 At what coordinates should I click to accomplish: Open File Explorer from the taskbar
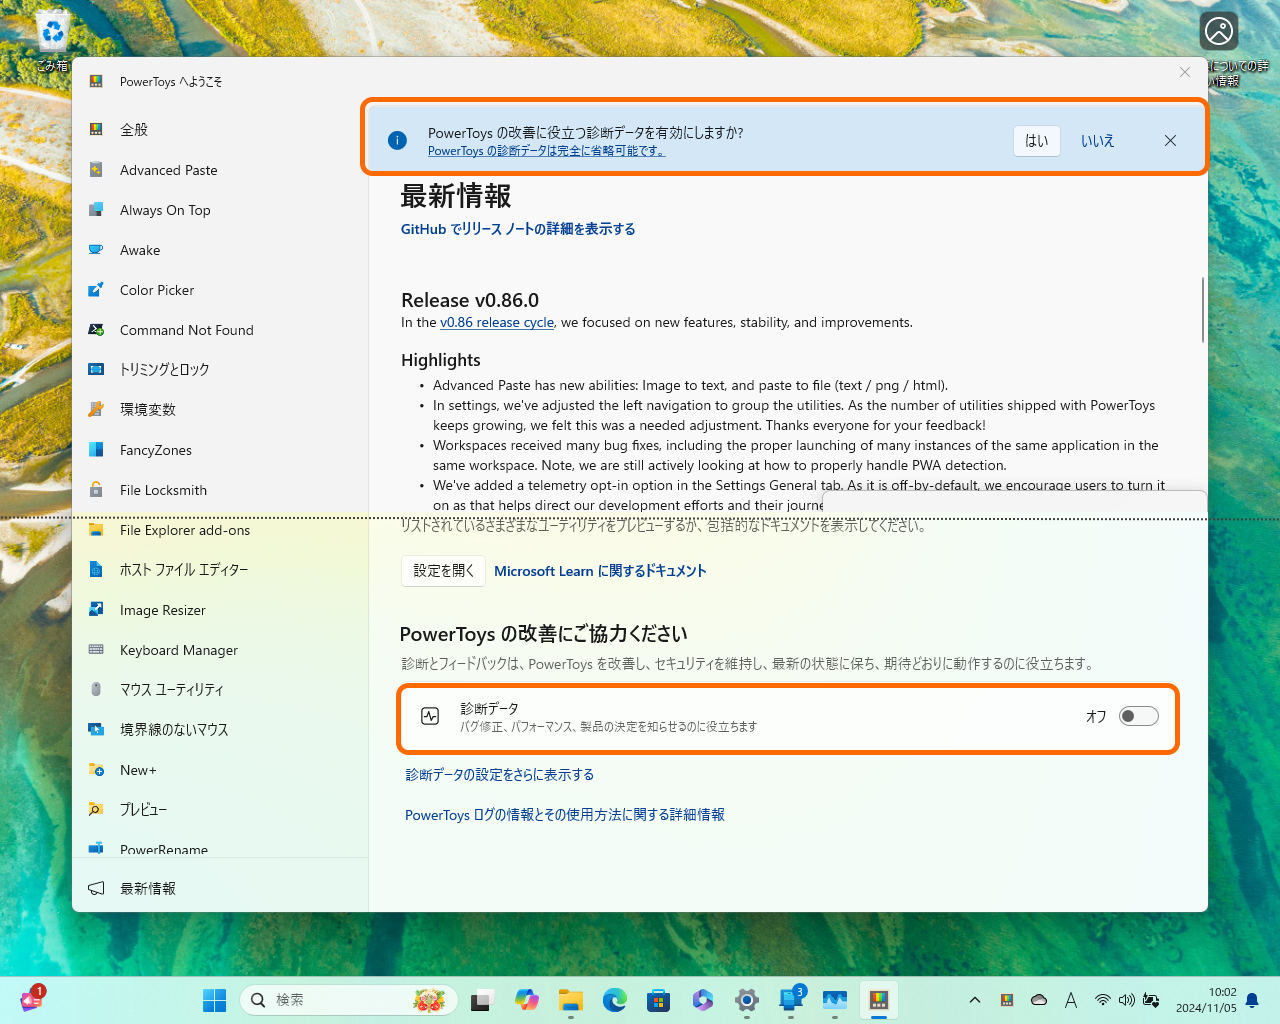pos(571,1000)
